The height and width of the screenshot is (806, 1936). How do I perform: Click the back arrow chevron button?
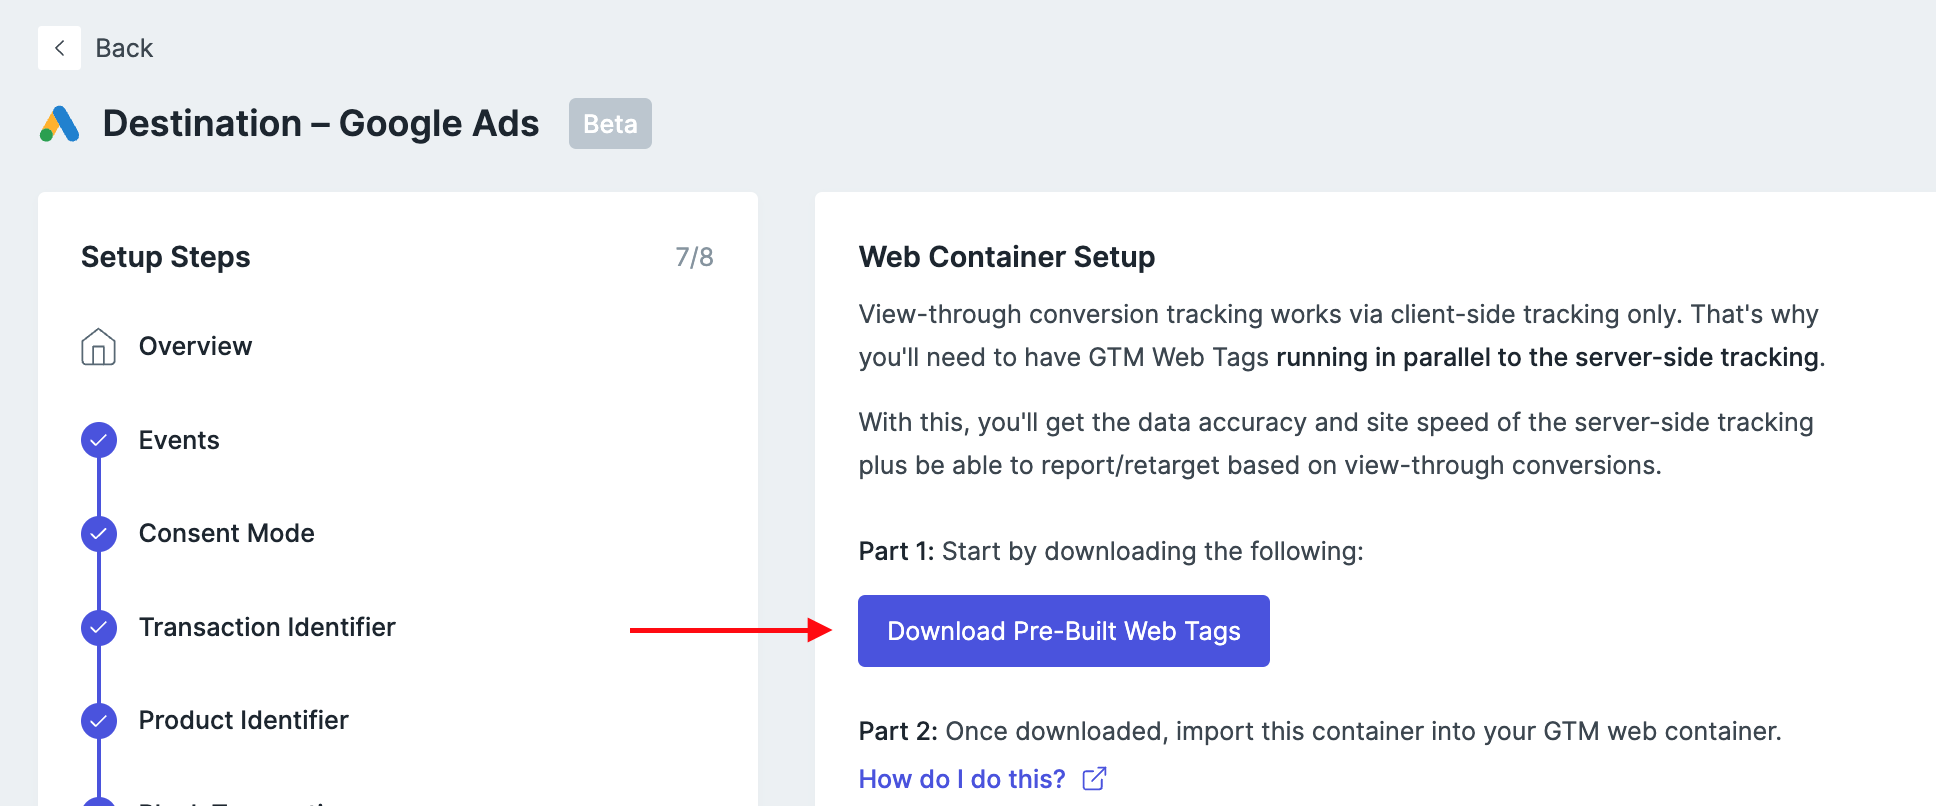59,48
